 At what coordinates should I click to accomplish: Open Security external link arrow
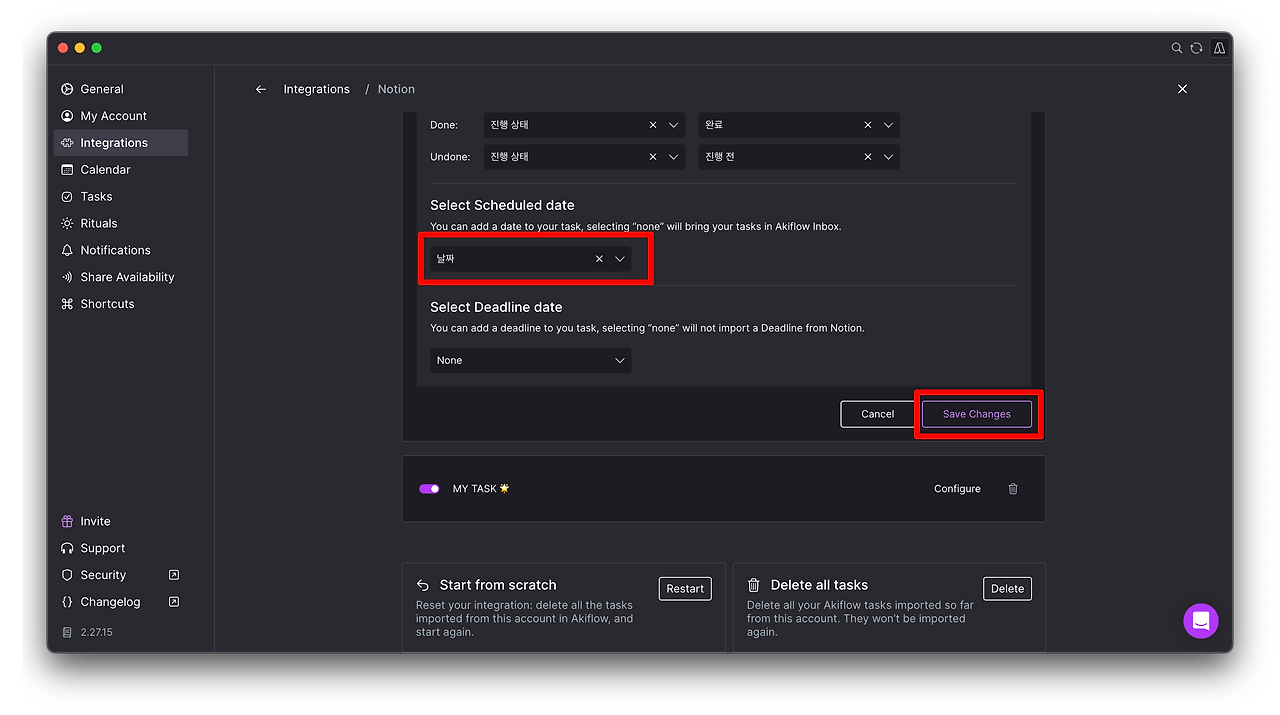(174, 575)
